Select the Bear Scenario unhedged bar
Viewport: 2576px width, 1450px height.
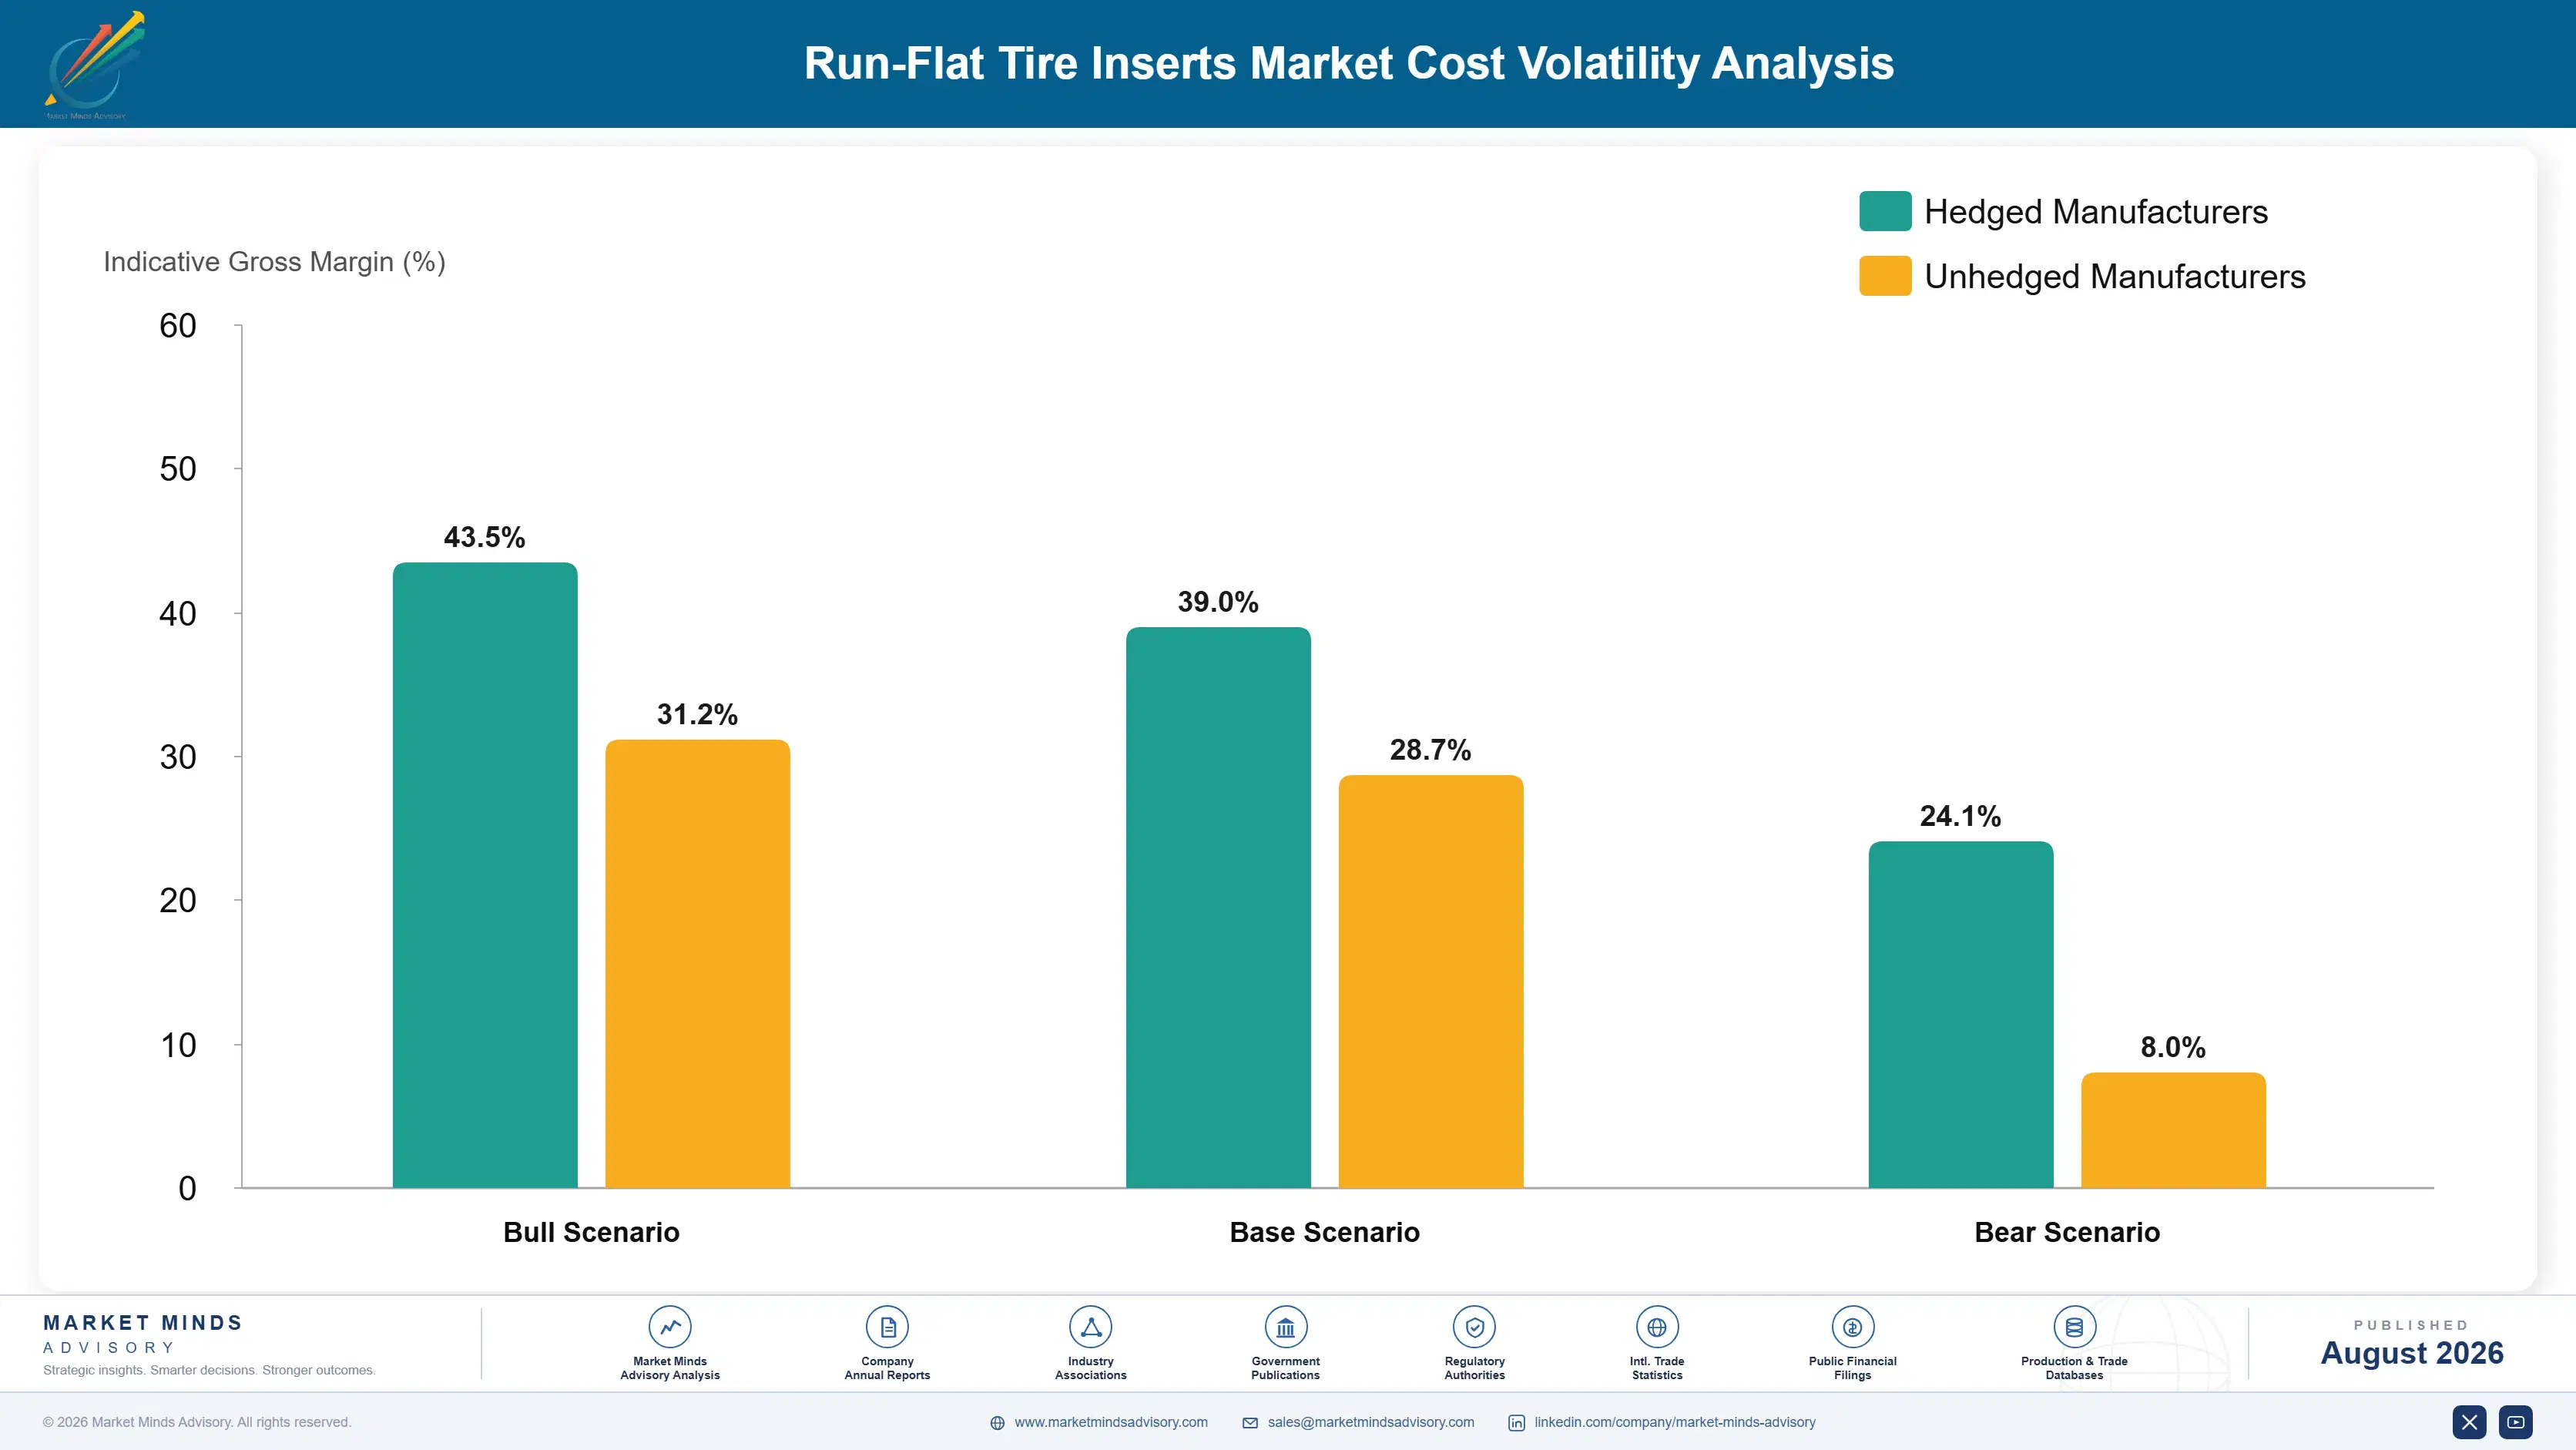(2173, 1130)
